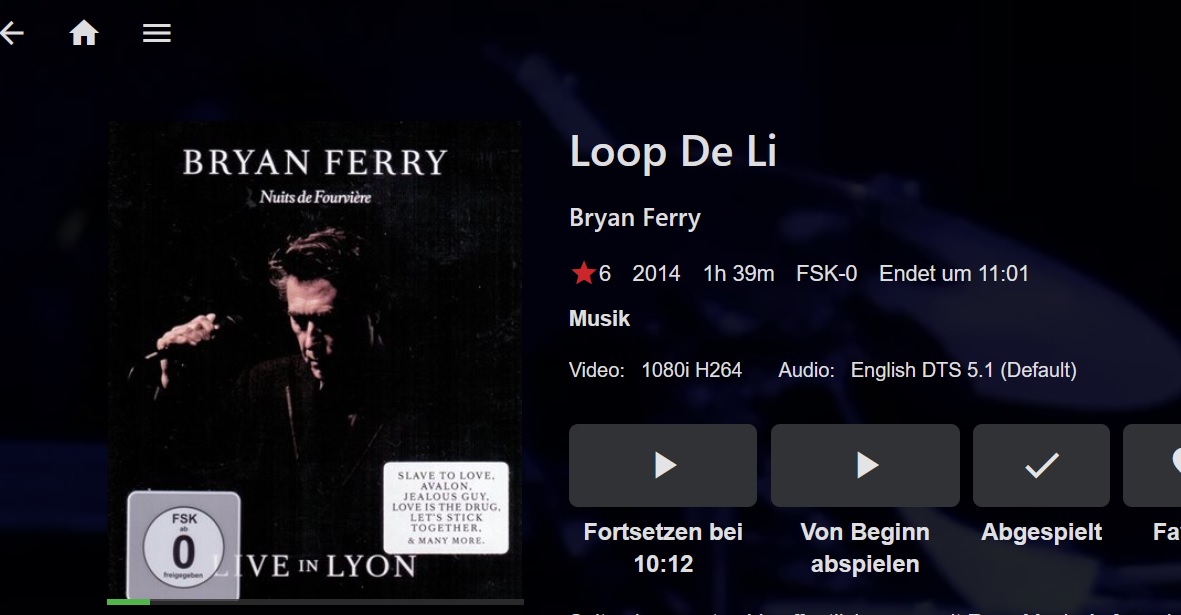Click the play-from-beginning triangle button
This screenshot has height=615, width=1181.
[865, 465]
